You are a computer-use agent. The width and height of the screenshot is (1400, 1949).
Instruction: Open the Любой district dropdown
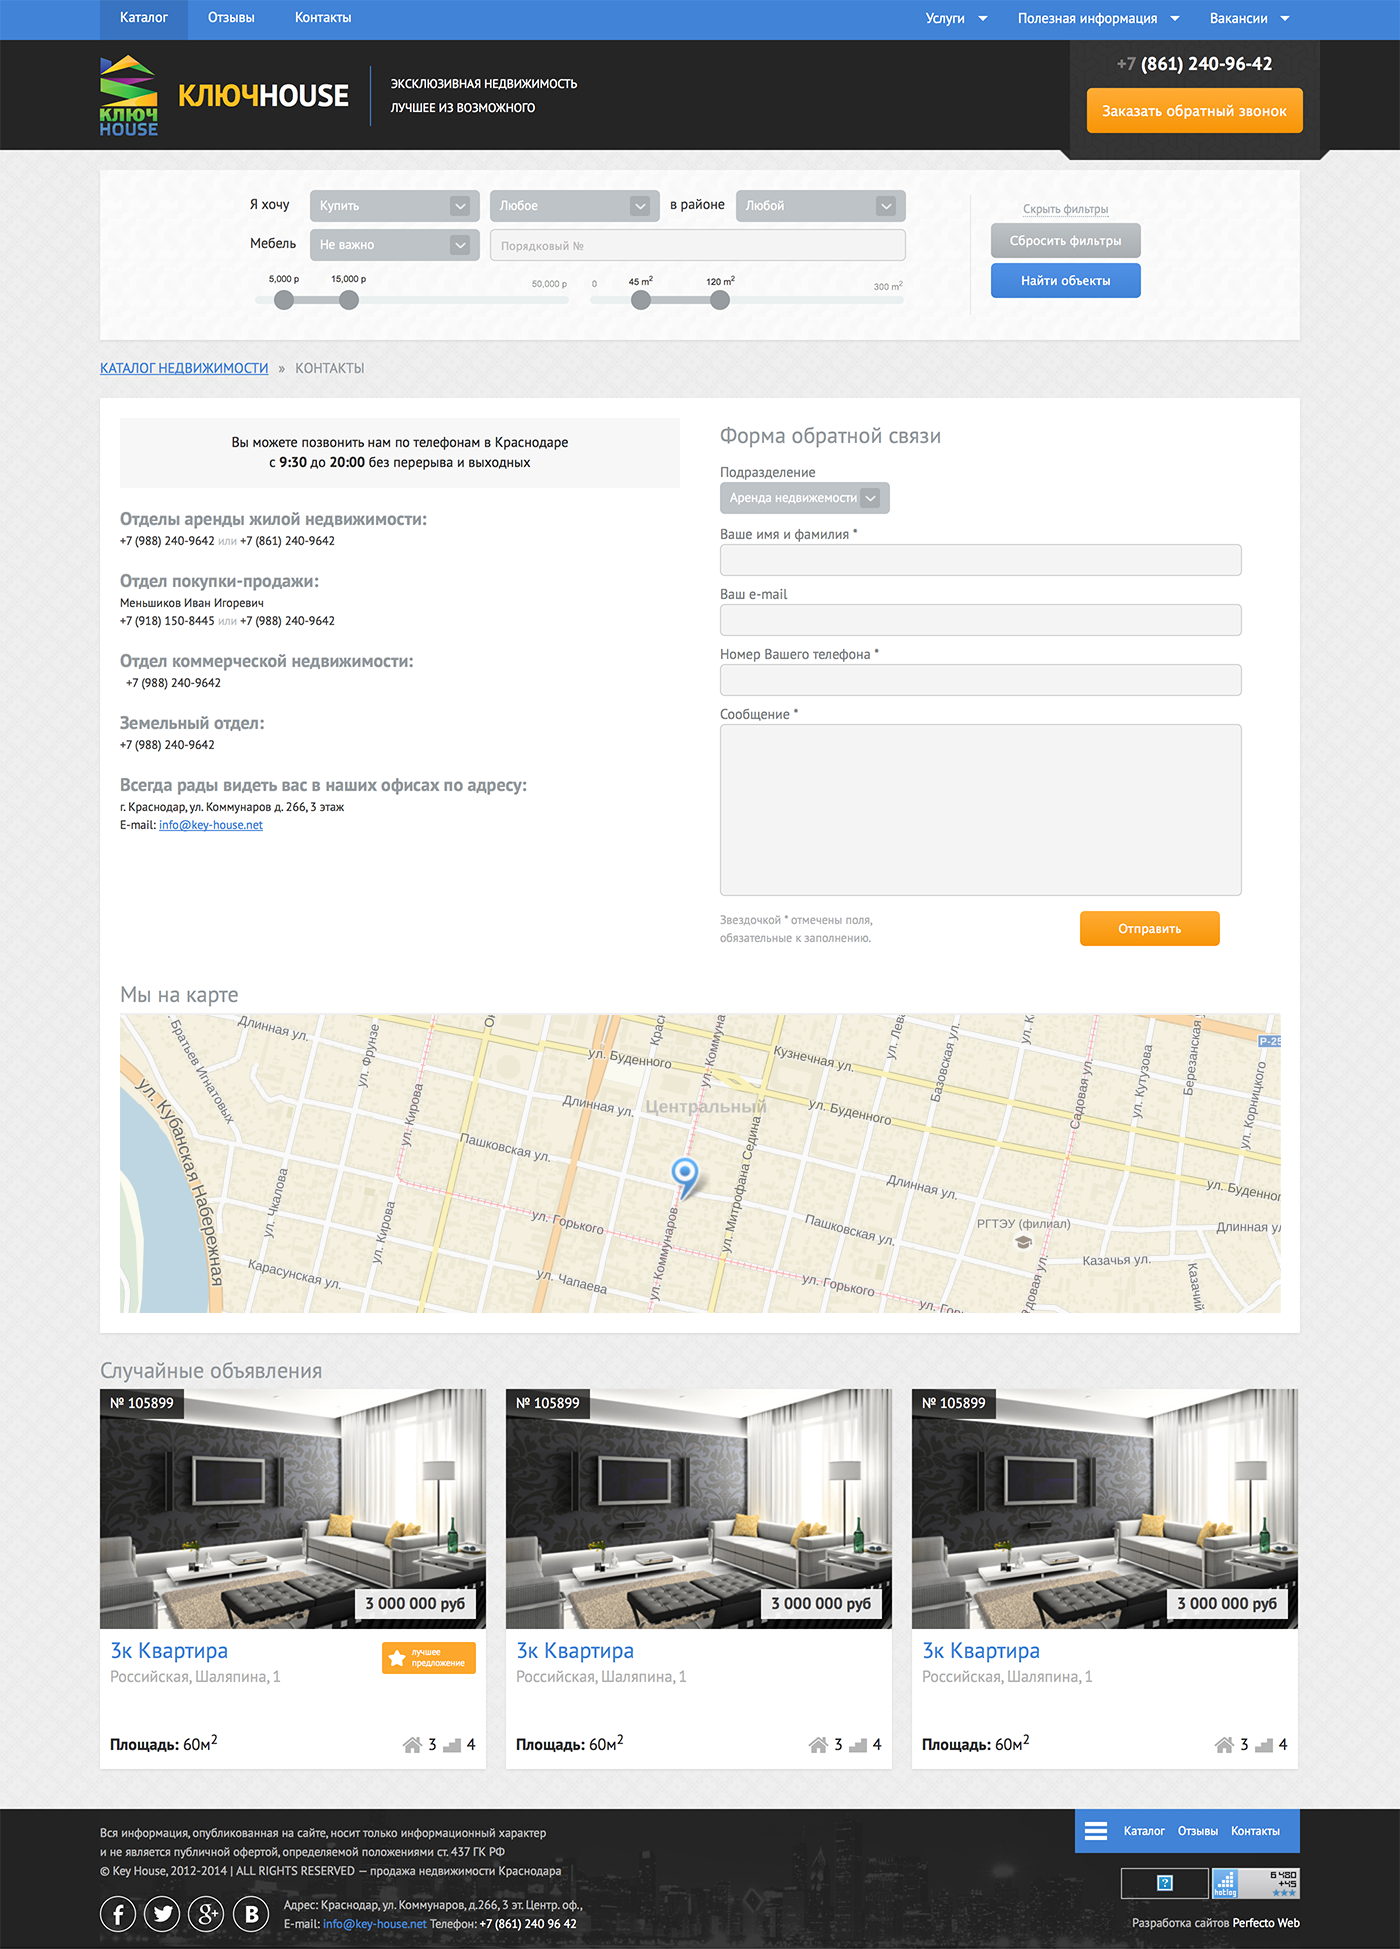(821, 205)
